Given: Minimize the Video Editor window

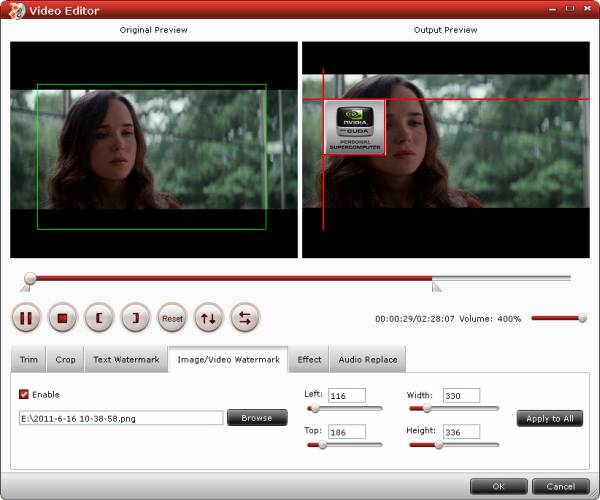Looking at the screenshot, I should (x=552, y=9).
